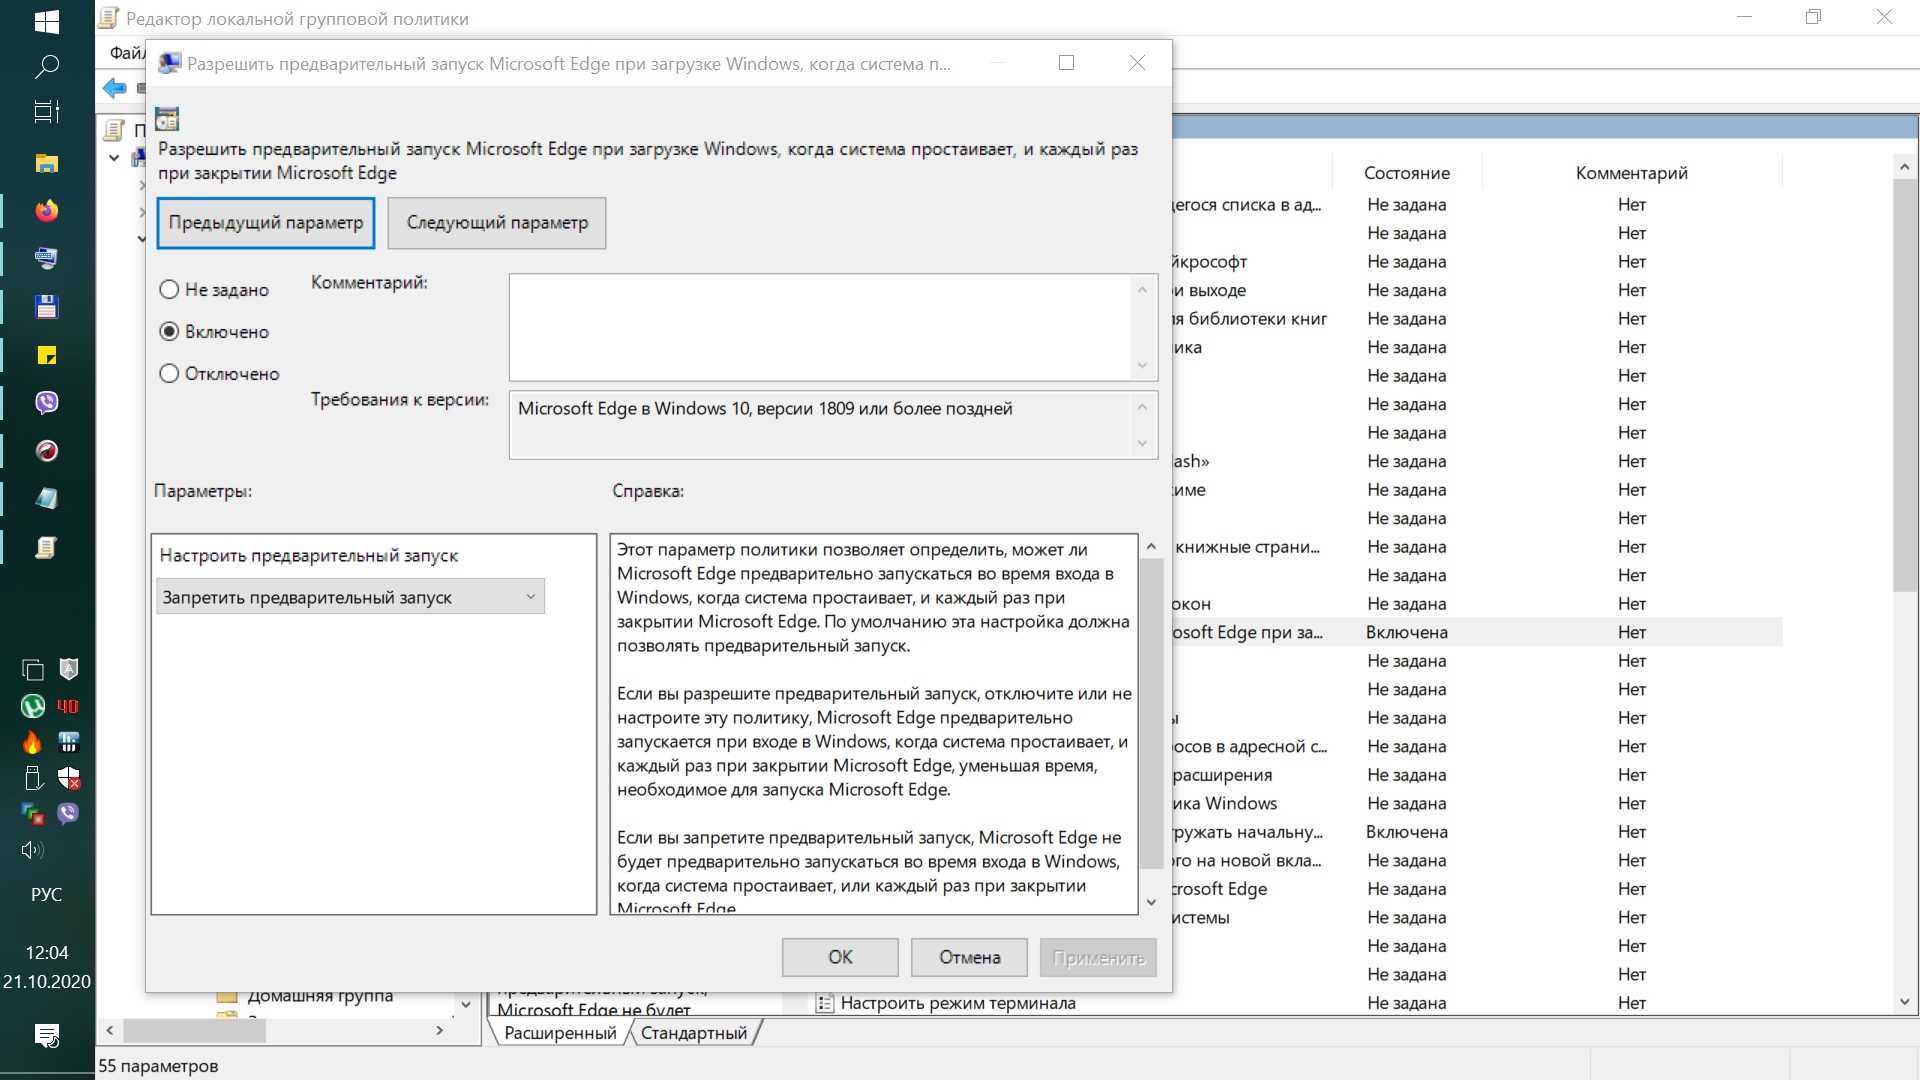This screenshot has width=1920, height=1080.
Task: Close the policy settings dialog
Action: tap(1137, 63)
